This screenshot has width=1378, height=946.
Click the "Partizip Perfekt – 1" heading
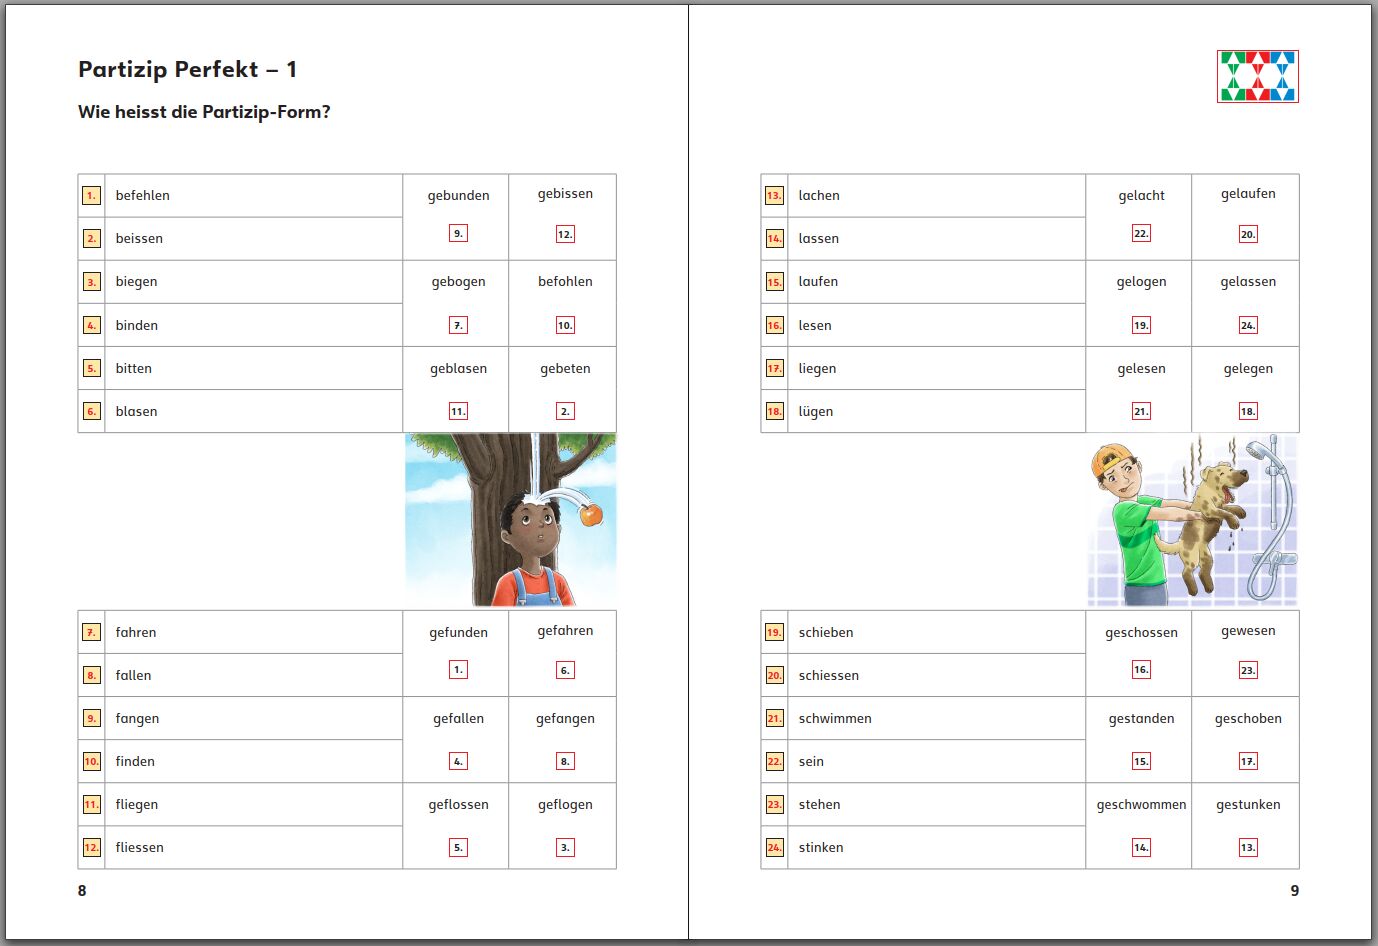[x=187, y=69]
